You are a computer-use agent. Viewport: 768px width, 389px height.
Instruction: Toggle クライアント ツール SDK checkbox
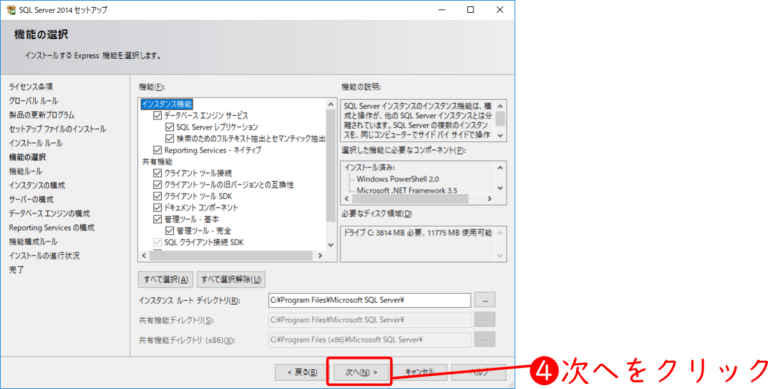click(x=157, y=196)
